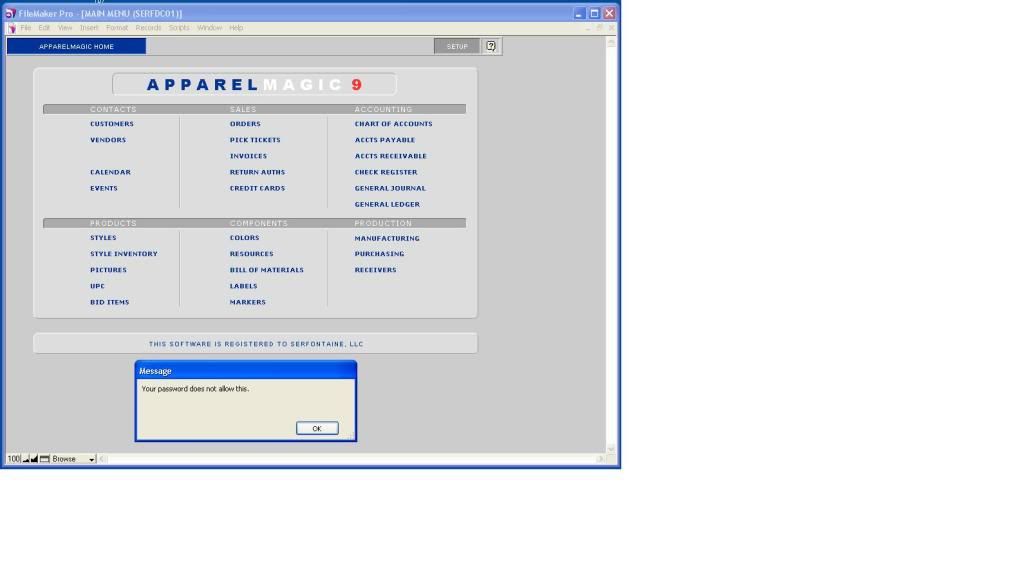Click the ApparelMagic 9 logo banner

(254, 84)
